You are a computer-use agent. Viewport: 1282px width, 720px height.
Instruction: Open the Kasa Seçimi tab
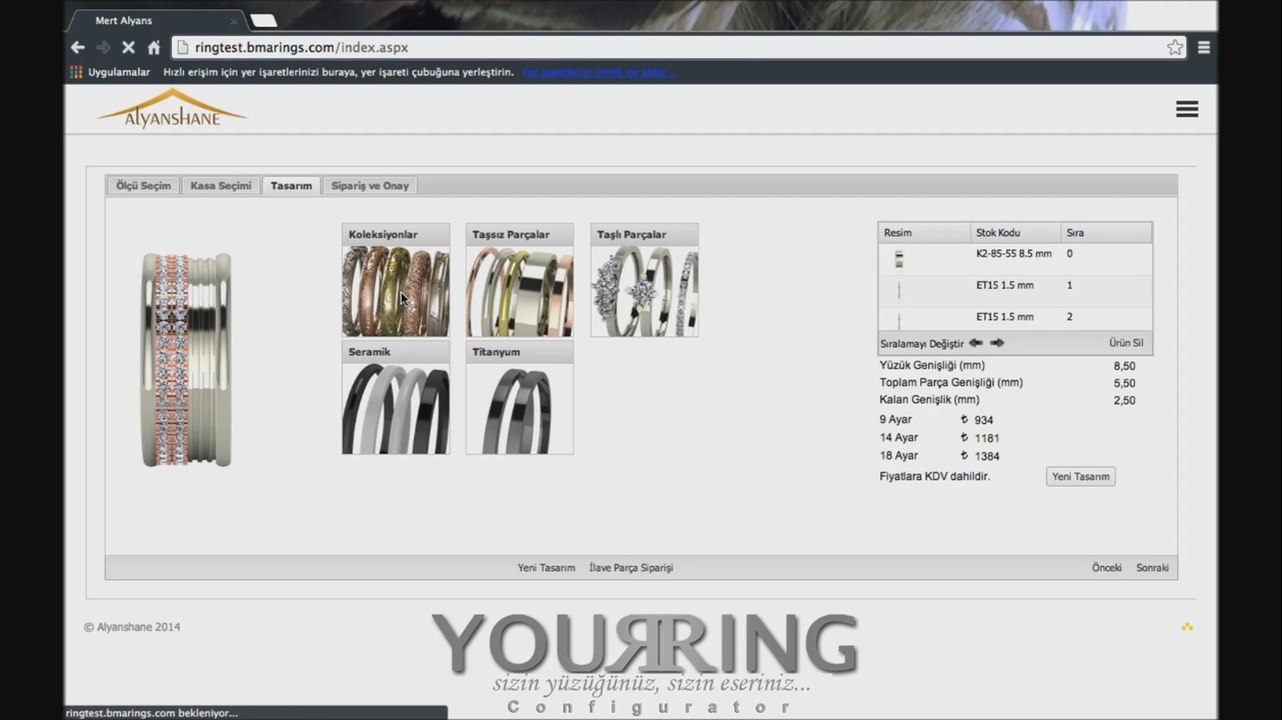[221, 186]
